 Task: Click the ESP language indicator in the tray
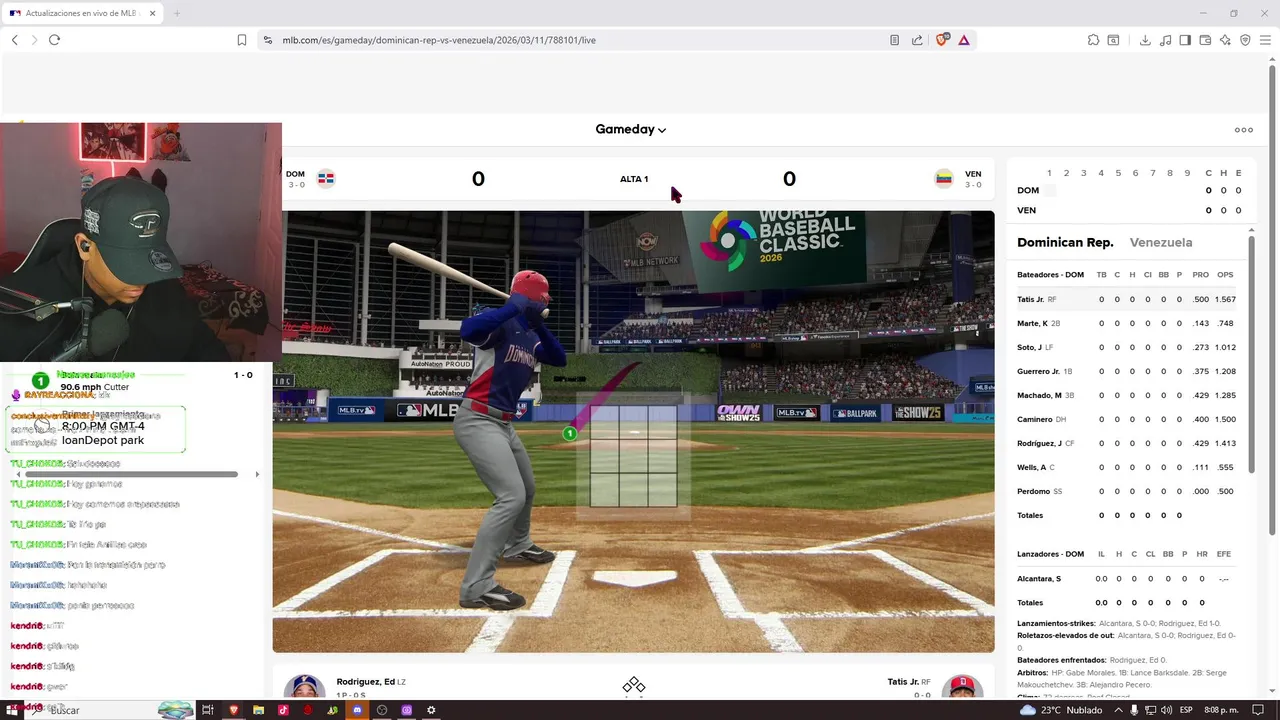(1185, 710)
